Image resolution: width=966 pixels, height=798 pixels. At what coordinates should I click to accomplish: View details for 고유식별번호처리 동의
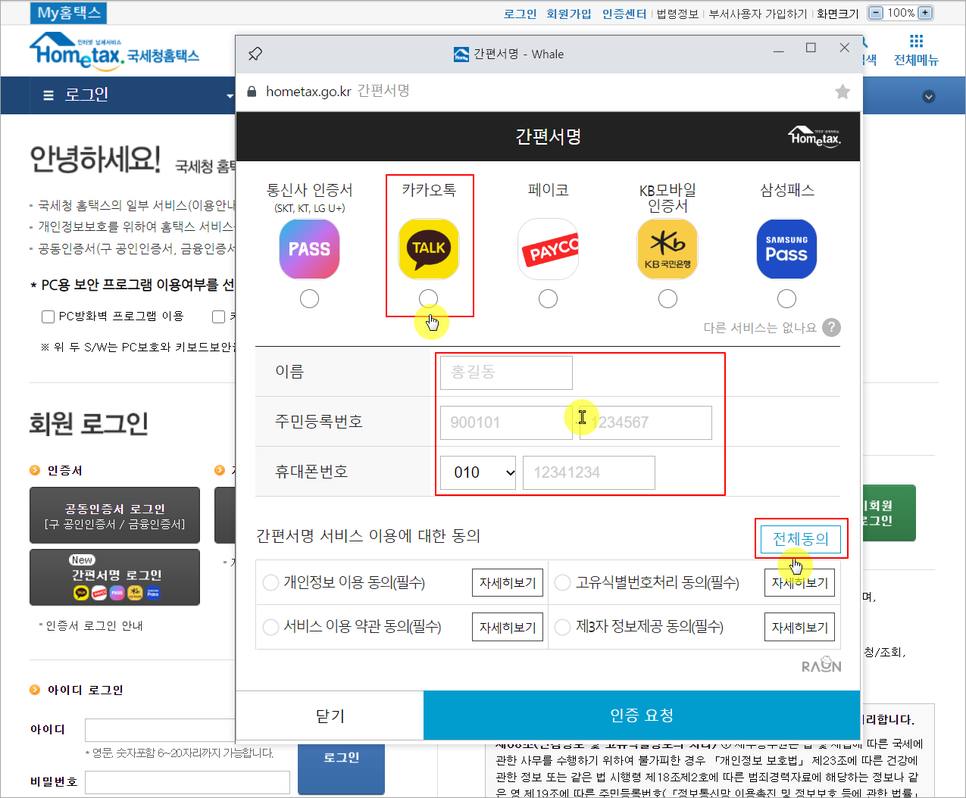(x=800, y=583)
